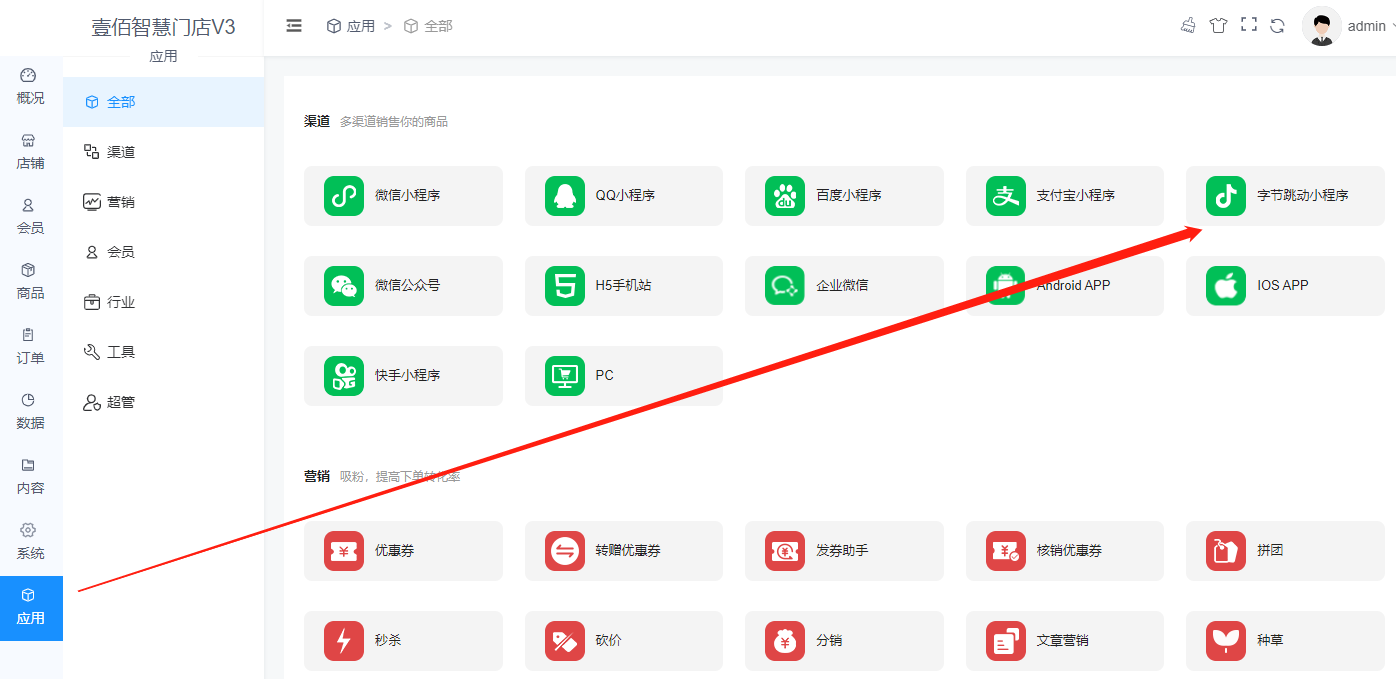The image size is (1396, 679).
Task: Open the 核销优惠券 icon
Action: pyautogui.click(x=1006, y=551)
